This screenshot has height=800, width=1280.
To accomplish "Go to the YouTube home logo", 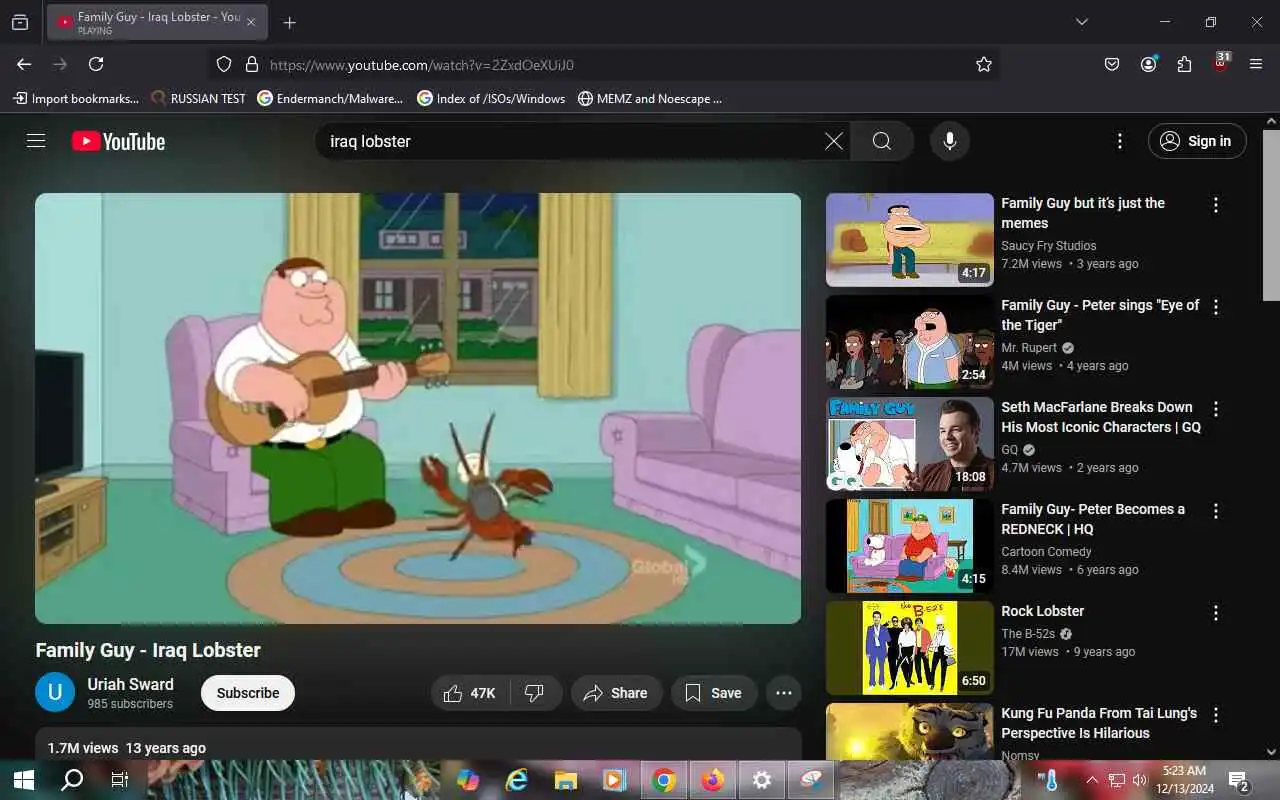I will [x=118, y=141].
